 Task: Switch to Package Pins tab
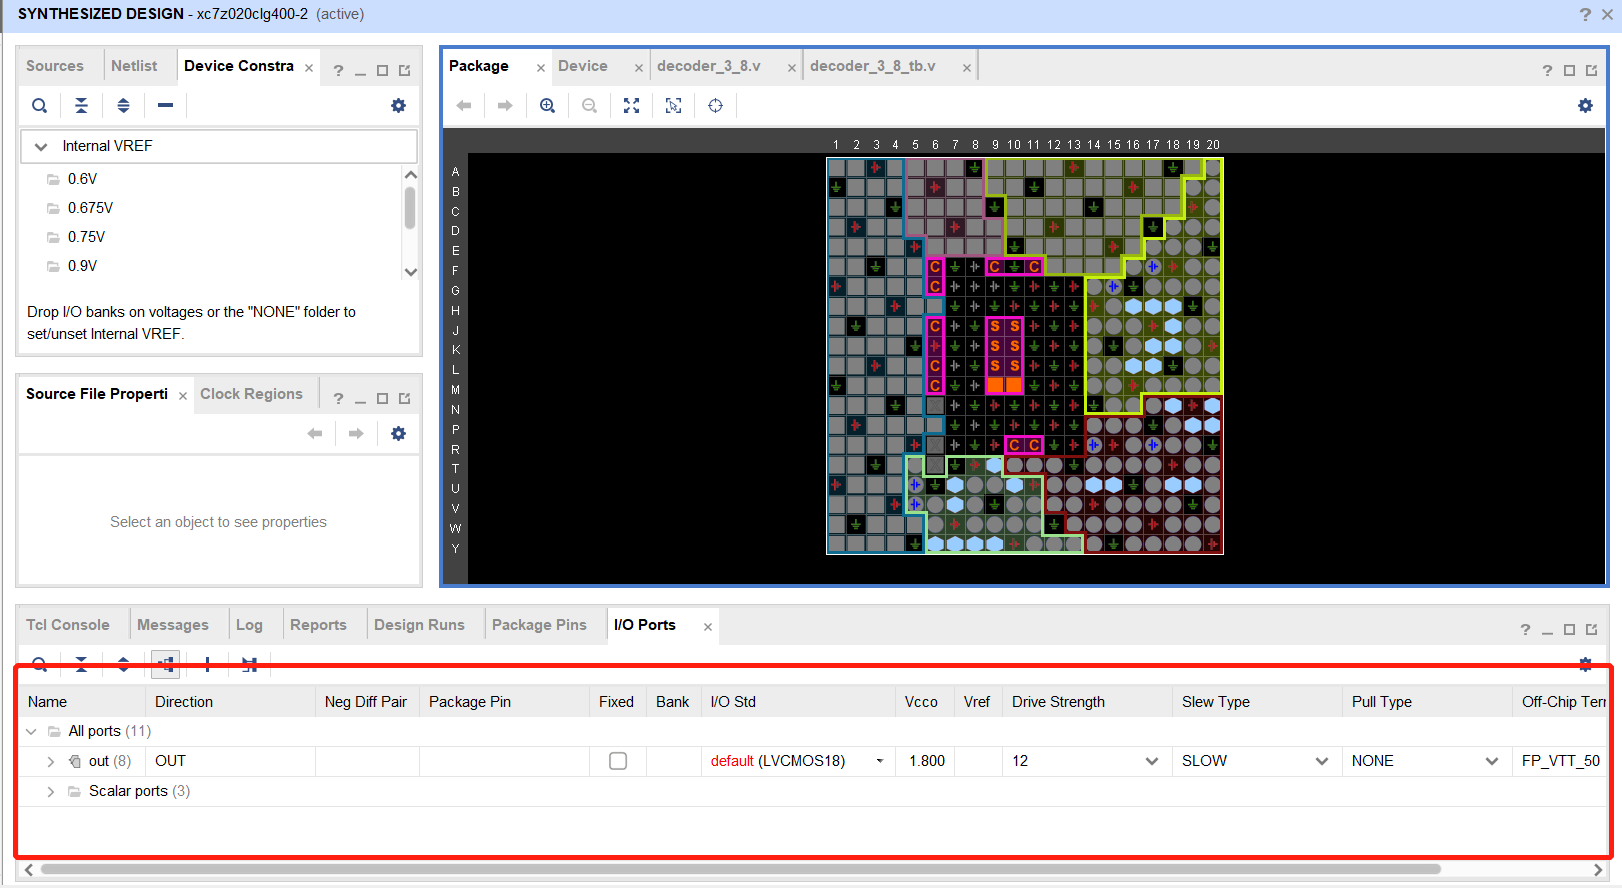[x=539, y=625]
